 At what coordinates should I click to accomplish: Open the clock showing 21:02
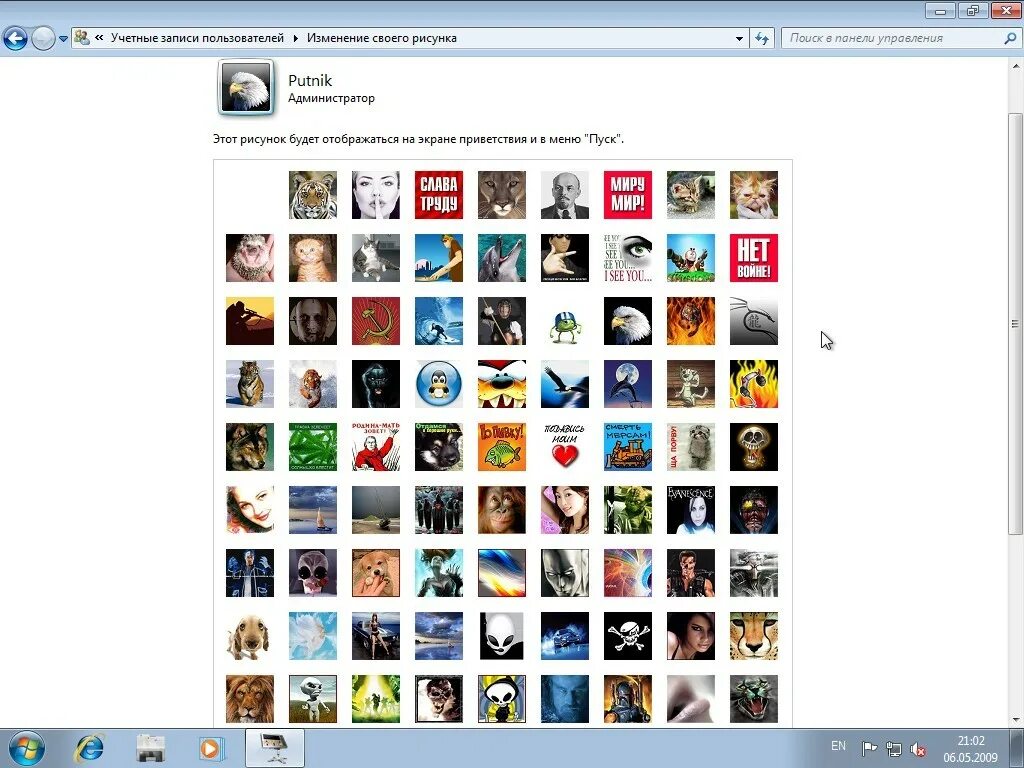click(x=970, y=749)
